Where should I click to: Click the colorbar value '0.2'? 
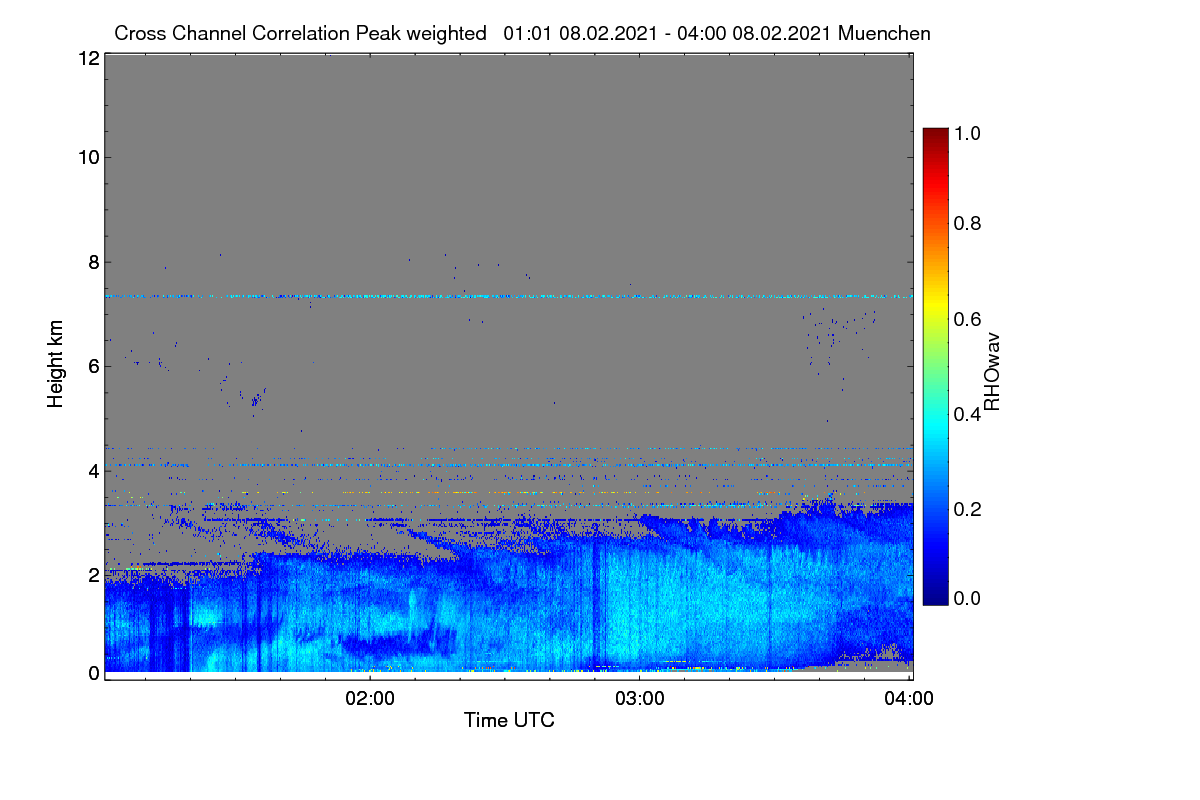click(x=968, y=508)
